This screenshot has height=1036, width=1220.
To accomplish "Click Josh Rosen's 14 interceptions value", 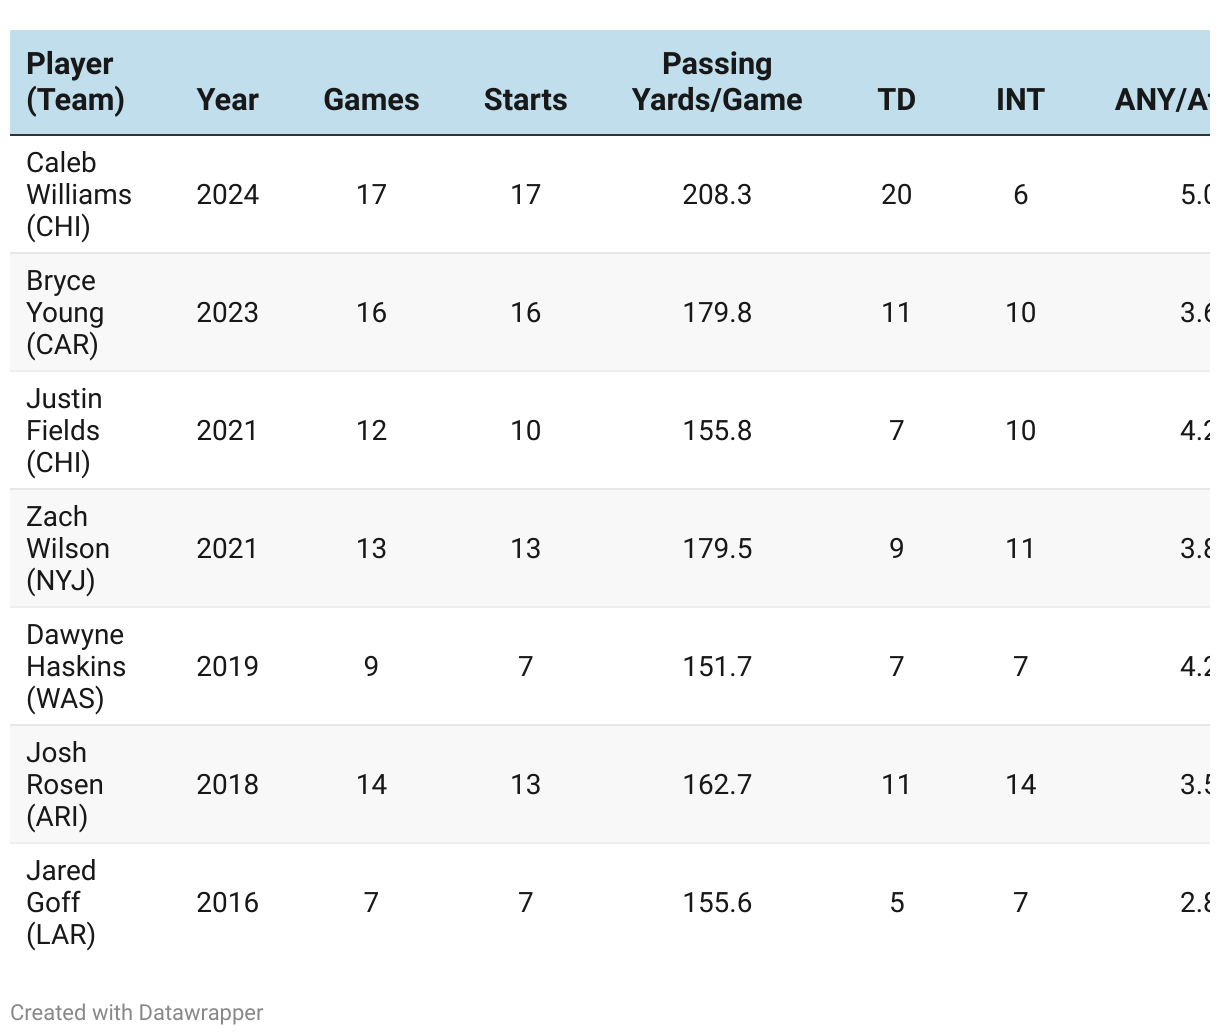I will pyautogui.click(x=1020, y=785).
